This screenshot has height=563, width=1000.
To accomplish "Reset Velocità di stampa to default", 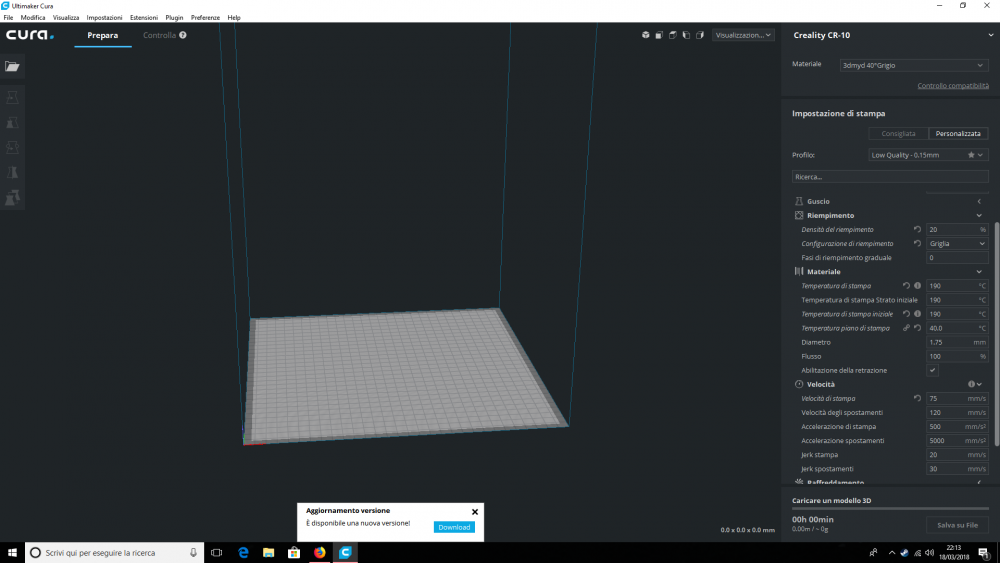I will coord(917,398).
